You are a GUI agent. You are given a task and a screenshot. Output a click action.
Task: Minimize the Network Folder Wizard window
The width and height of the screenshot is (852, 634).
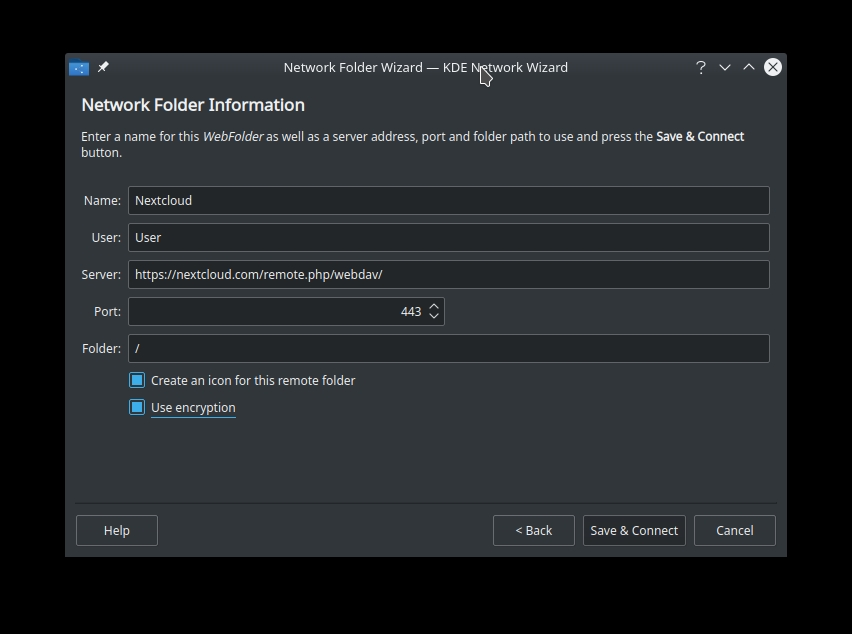pos(724,67)
